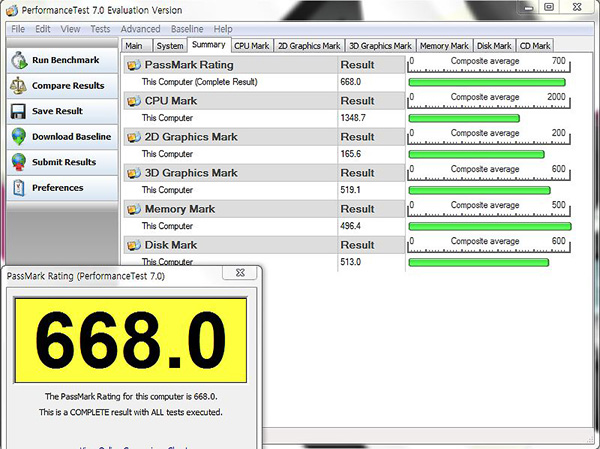This screenshot has width=600, height=449.
Task: Click 'The PassMark Rating for this computer' text
Action: 131,397
